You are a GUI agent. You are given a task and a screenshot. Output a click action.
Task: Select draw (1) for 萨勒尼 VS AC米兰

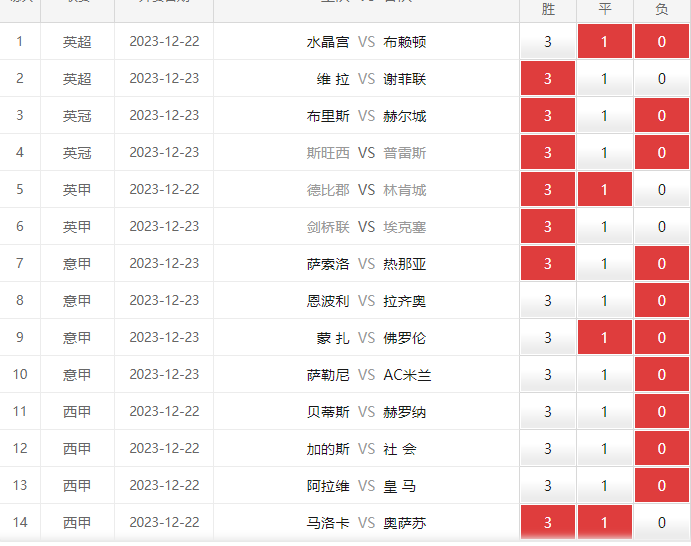pyautogui.click(x=605, y=375)
